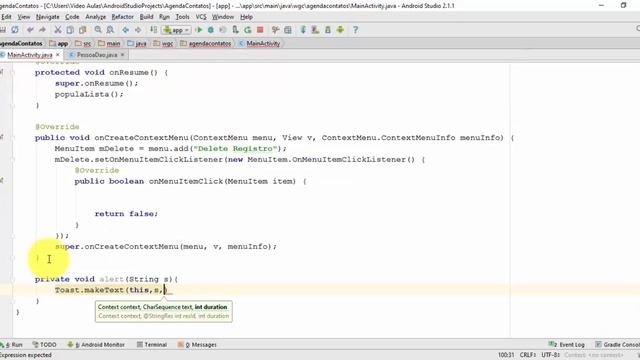The width and height of the screenshot is (640, 360).
Task: Click the MainActivity breadcrumb class
Action: (259, 43)
